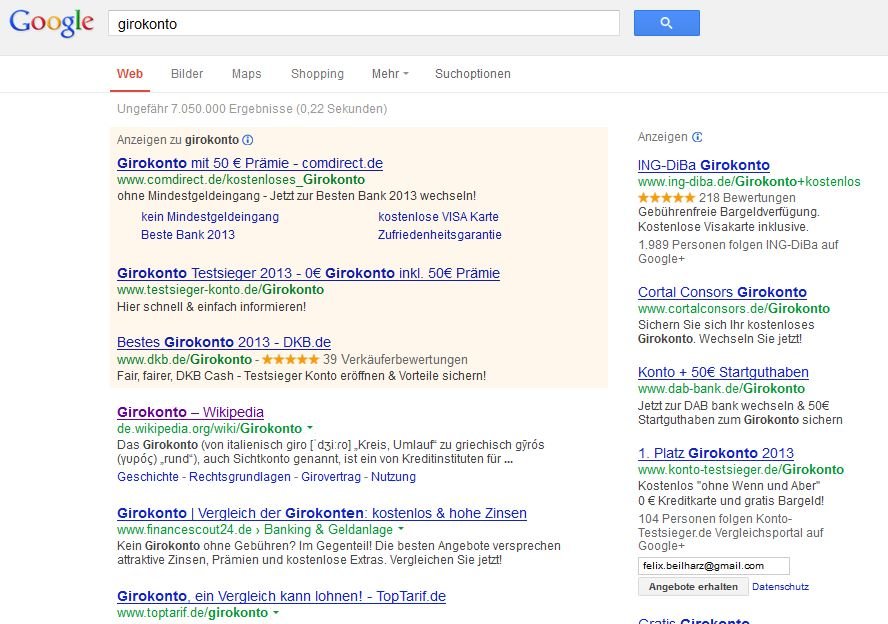This screenshot has height=624, width=888.
Task: Follow sitelink 'Beste Bank 2013'
Action: click(188, 234)
